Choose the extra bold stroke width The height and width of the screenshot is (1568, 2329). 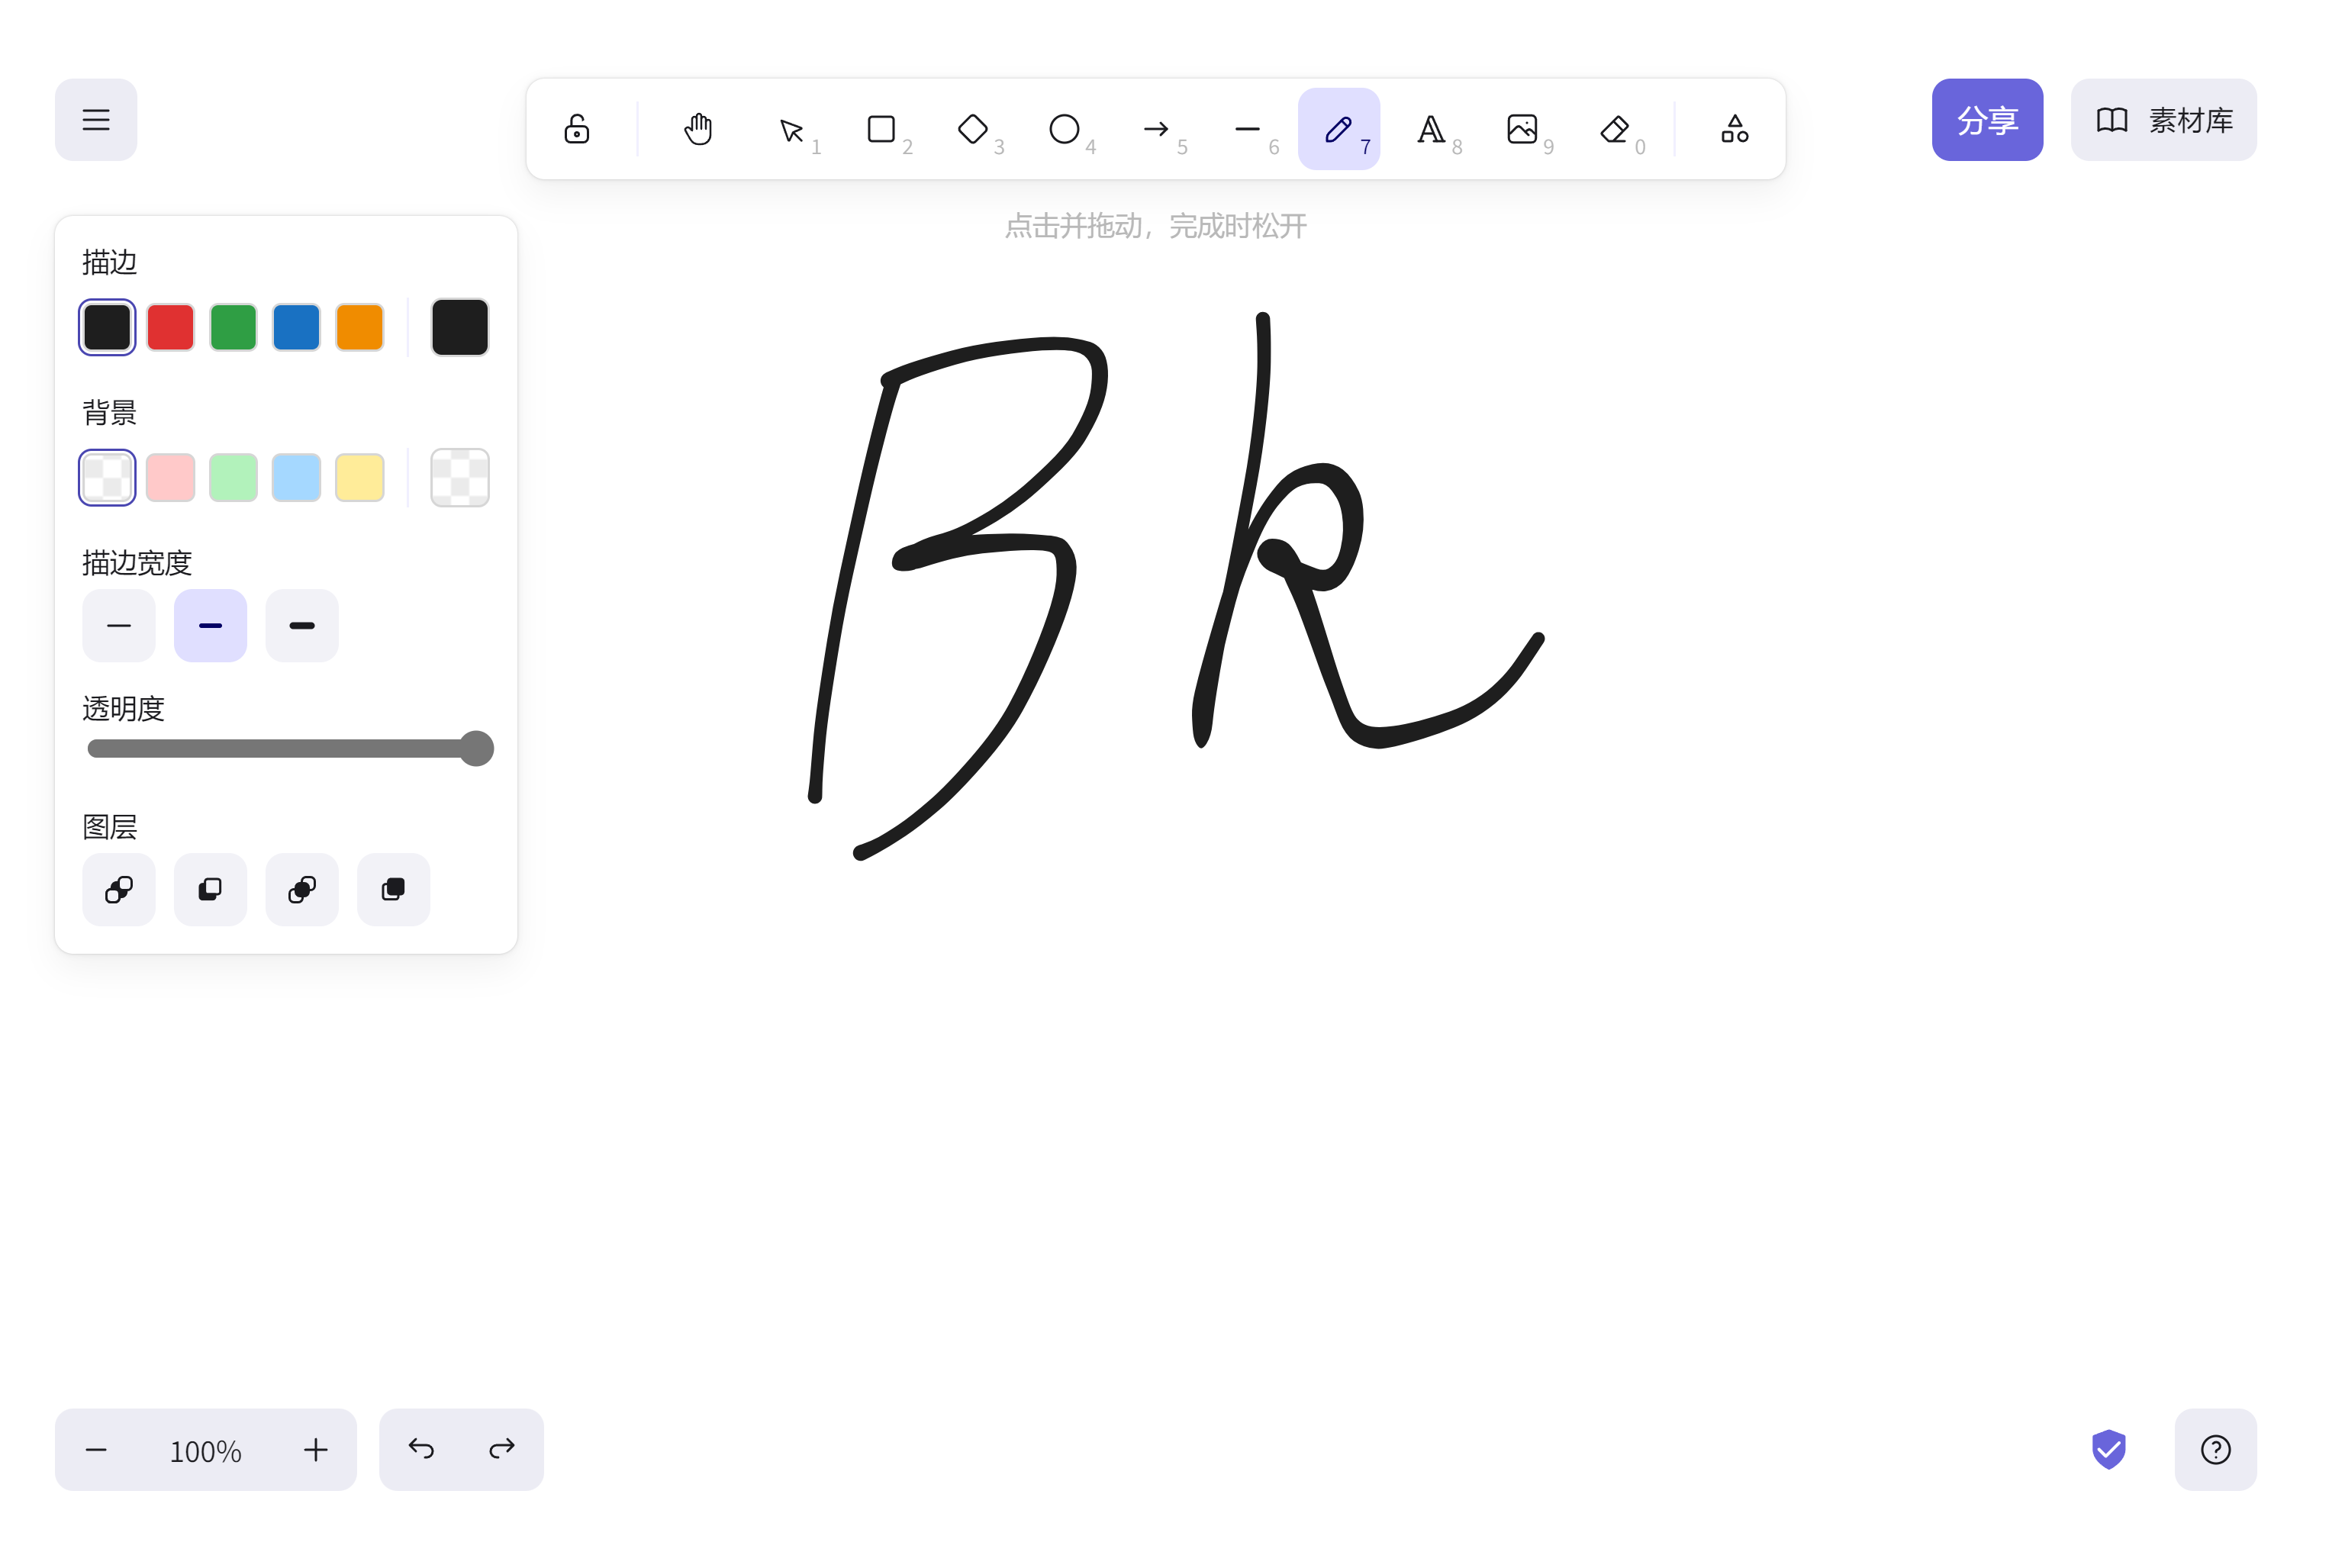(x=302, y=626)
